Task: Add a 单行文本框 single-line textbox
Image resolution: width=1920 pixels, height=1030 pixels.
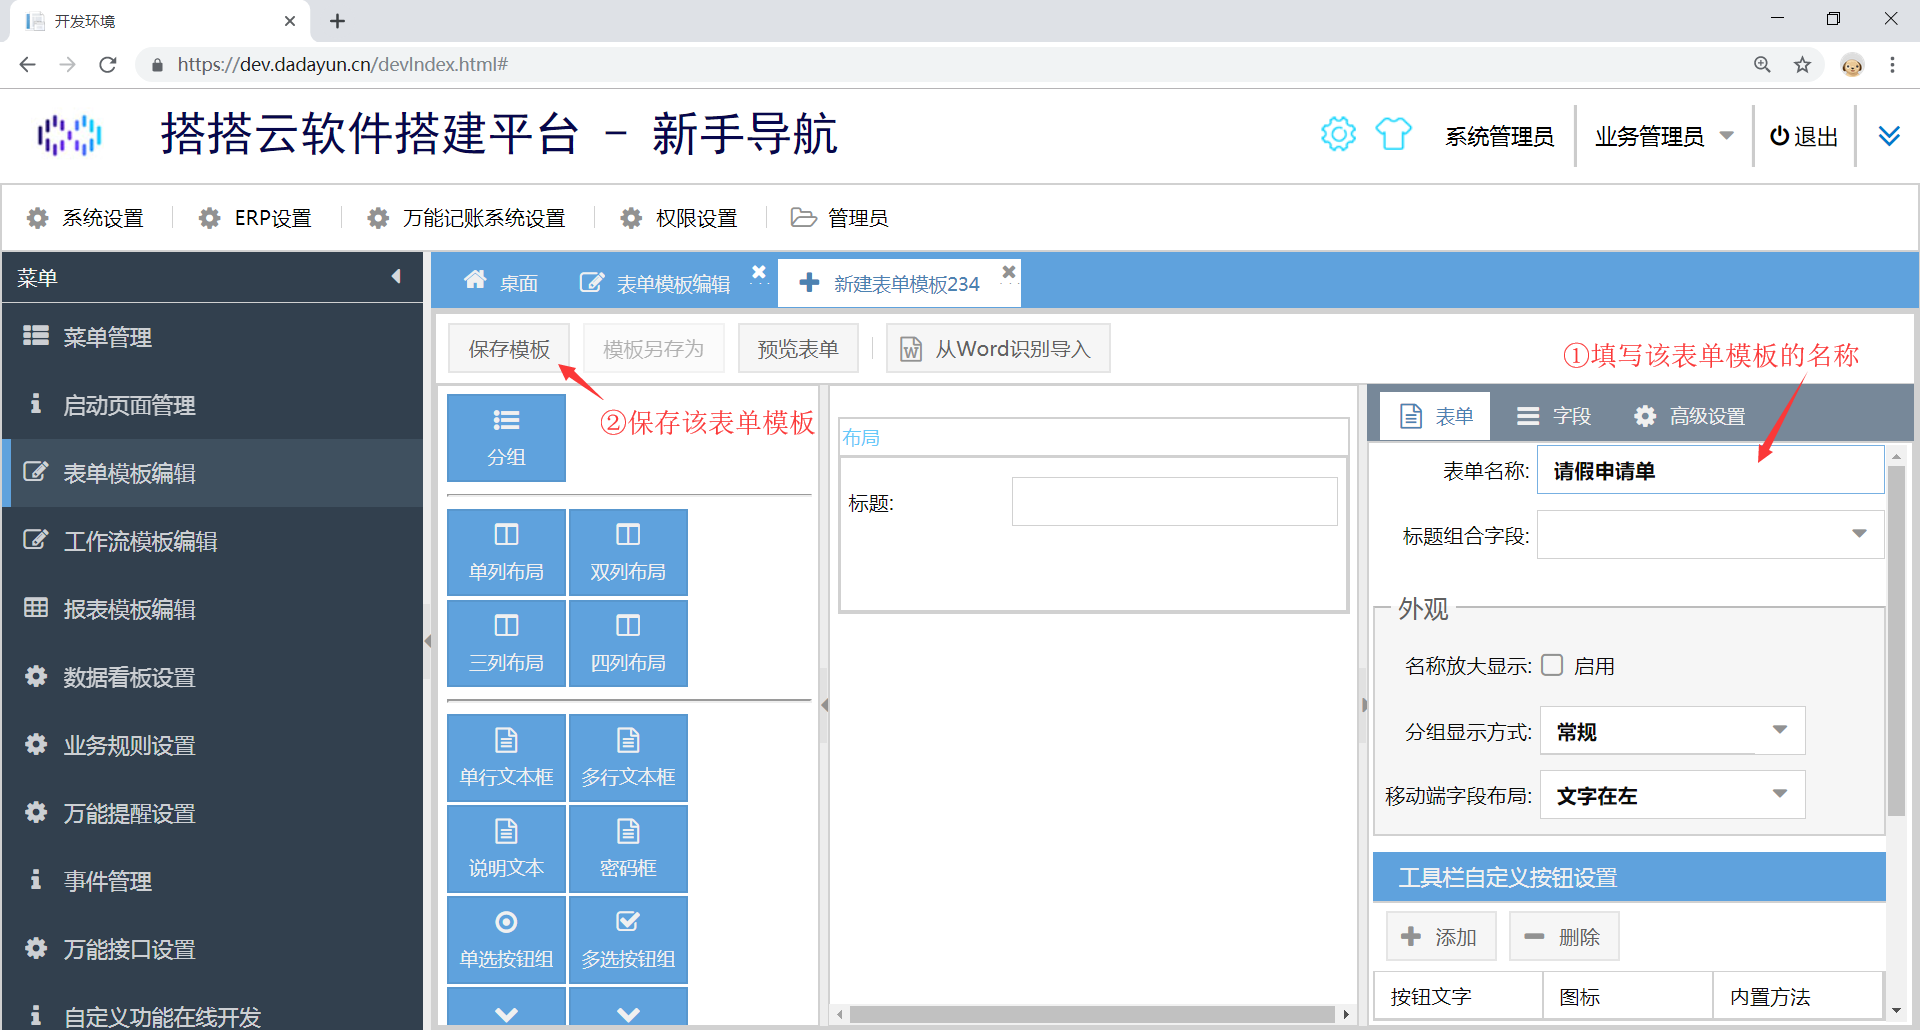Action: click(x=506, y=758)
